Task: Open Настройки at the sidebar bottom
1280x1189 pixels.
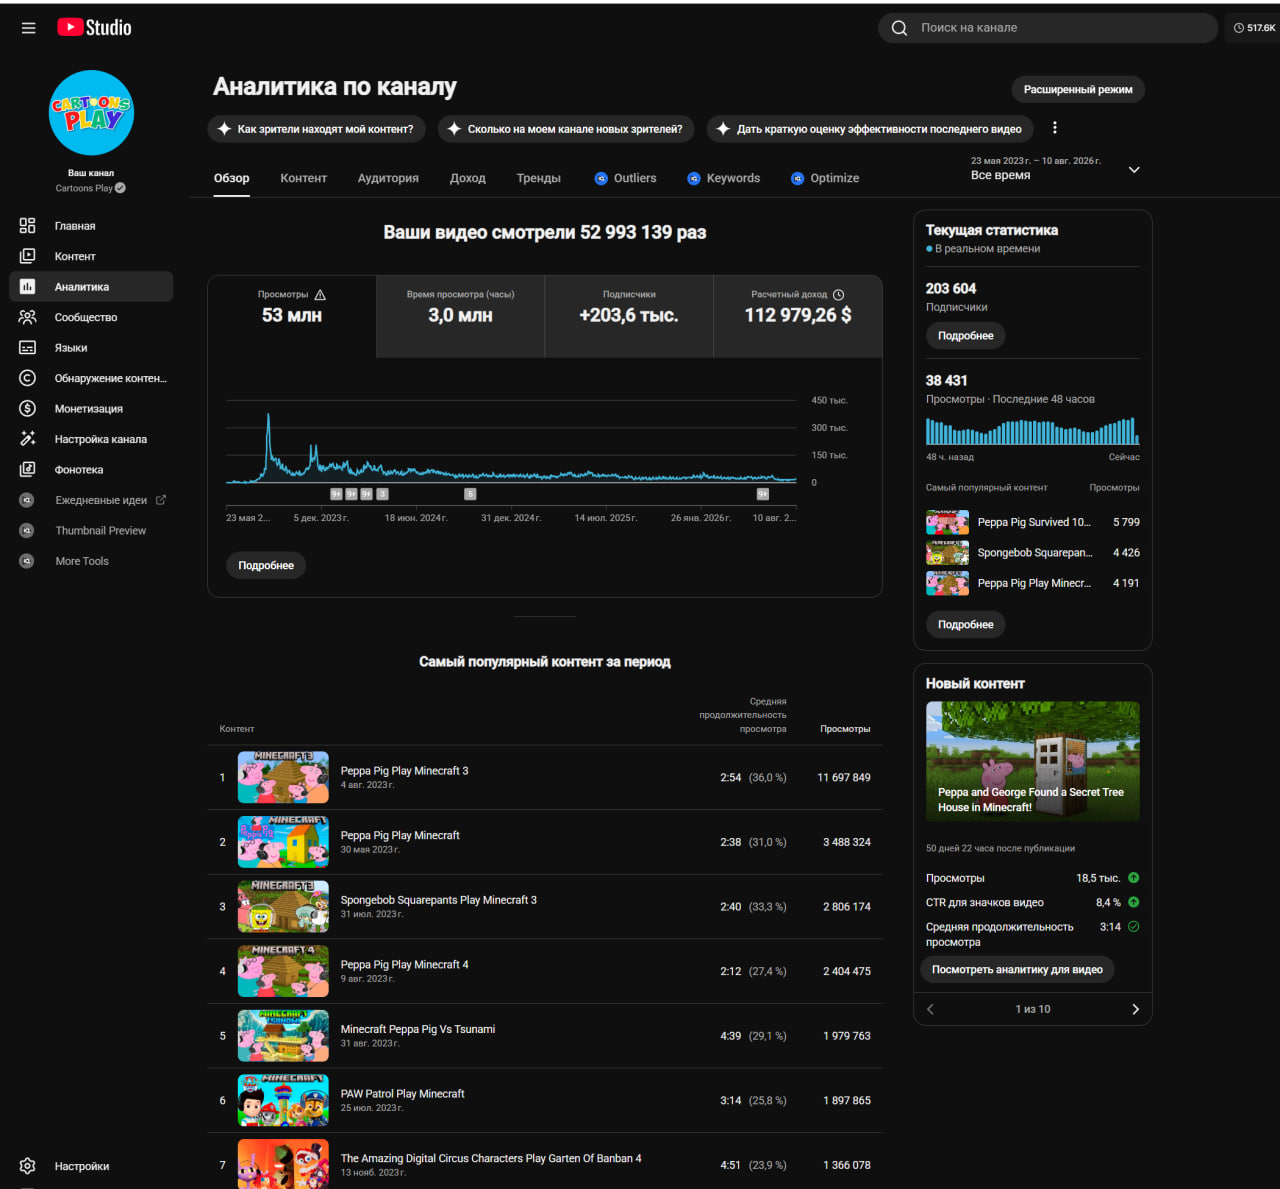Action: (x=91, y=1166)
